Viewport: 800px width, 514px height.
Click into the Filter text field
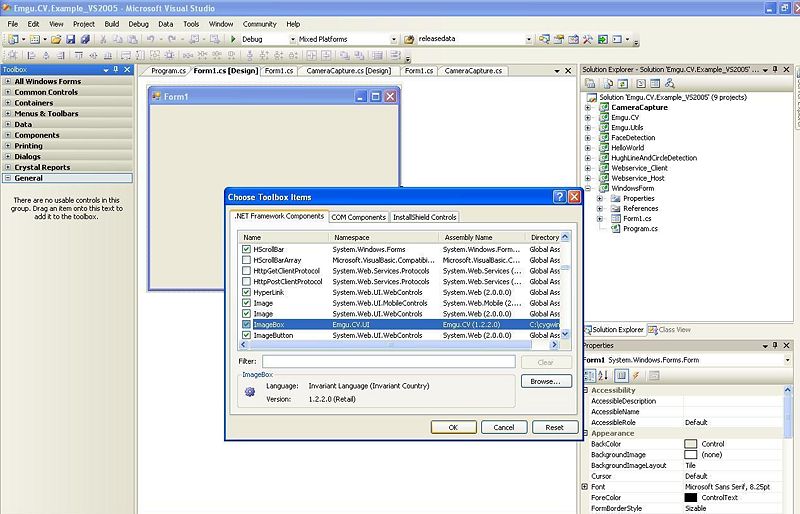point(389,361)
